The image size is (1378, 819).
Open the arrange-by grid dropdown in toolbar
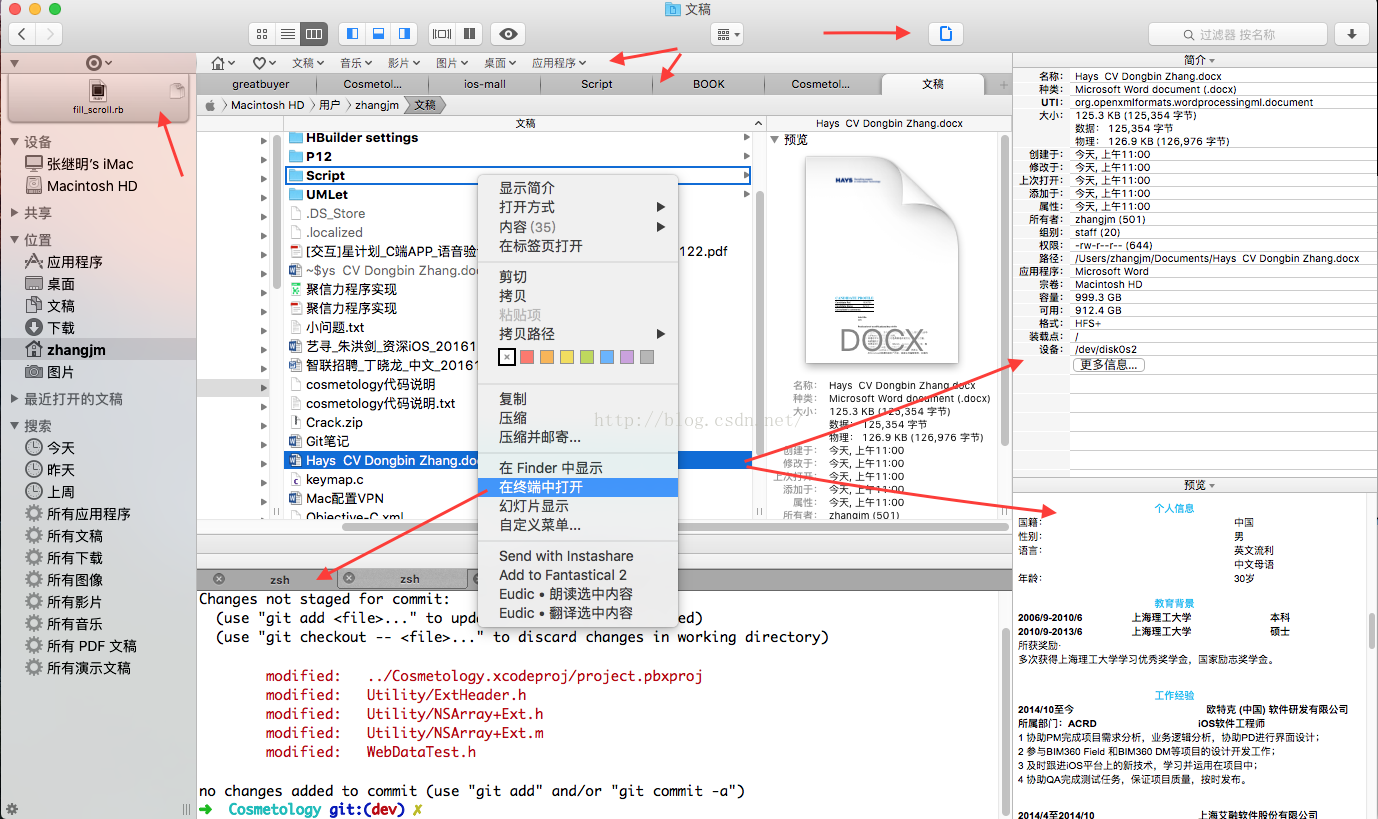coord(727,34)
